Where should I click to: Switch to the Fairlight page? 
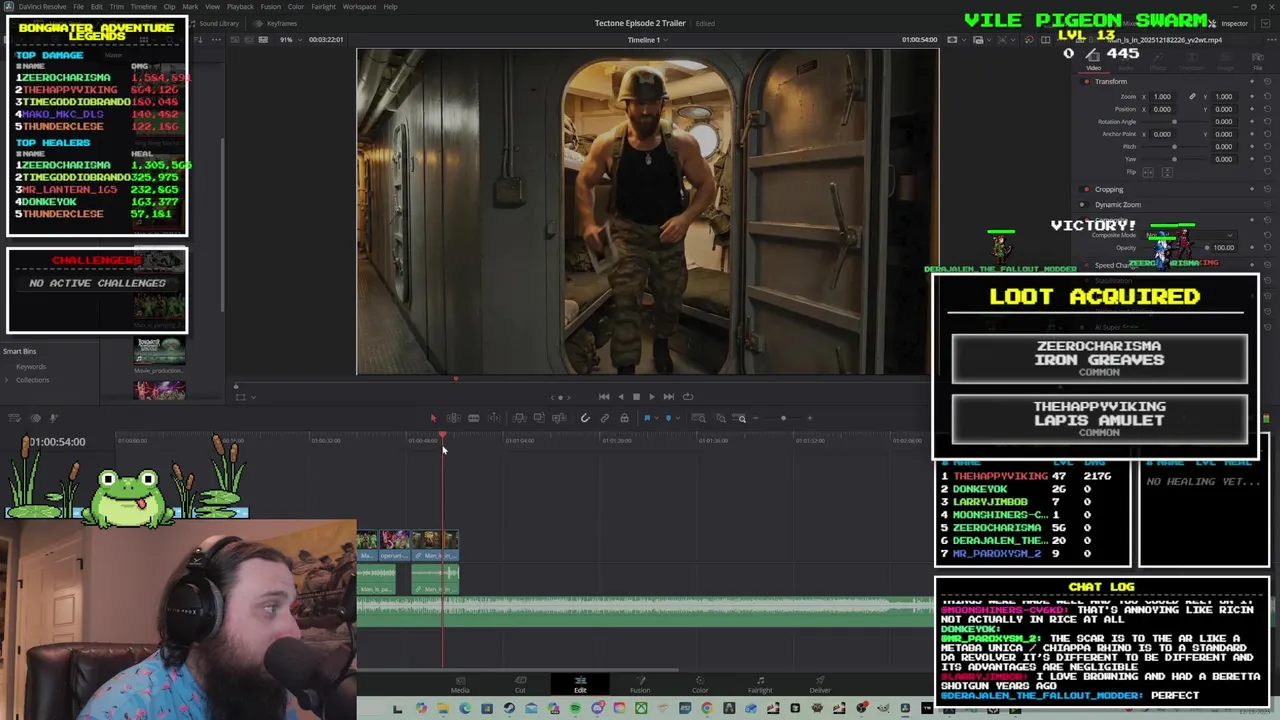point(760,685)
